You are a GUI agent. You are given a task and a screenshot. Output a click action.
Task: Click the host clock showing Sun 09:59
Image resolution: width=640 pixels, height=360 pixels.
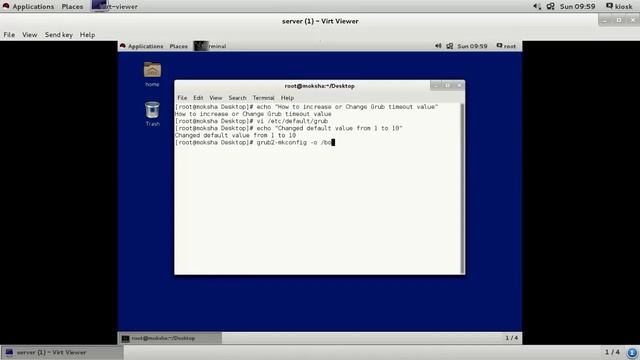click(x=577, y=7)
